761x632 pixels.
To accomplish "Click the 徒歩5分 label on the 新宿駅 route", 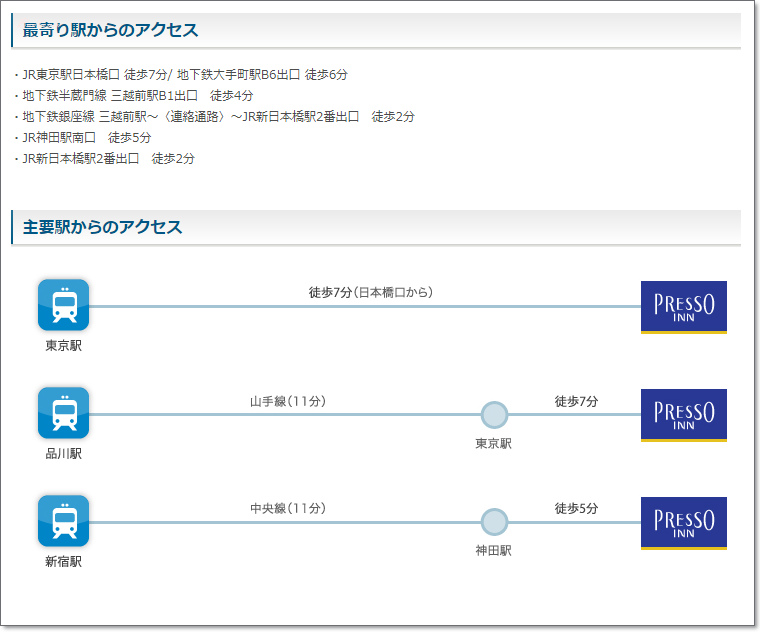I will [x=576, y=508].
